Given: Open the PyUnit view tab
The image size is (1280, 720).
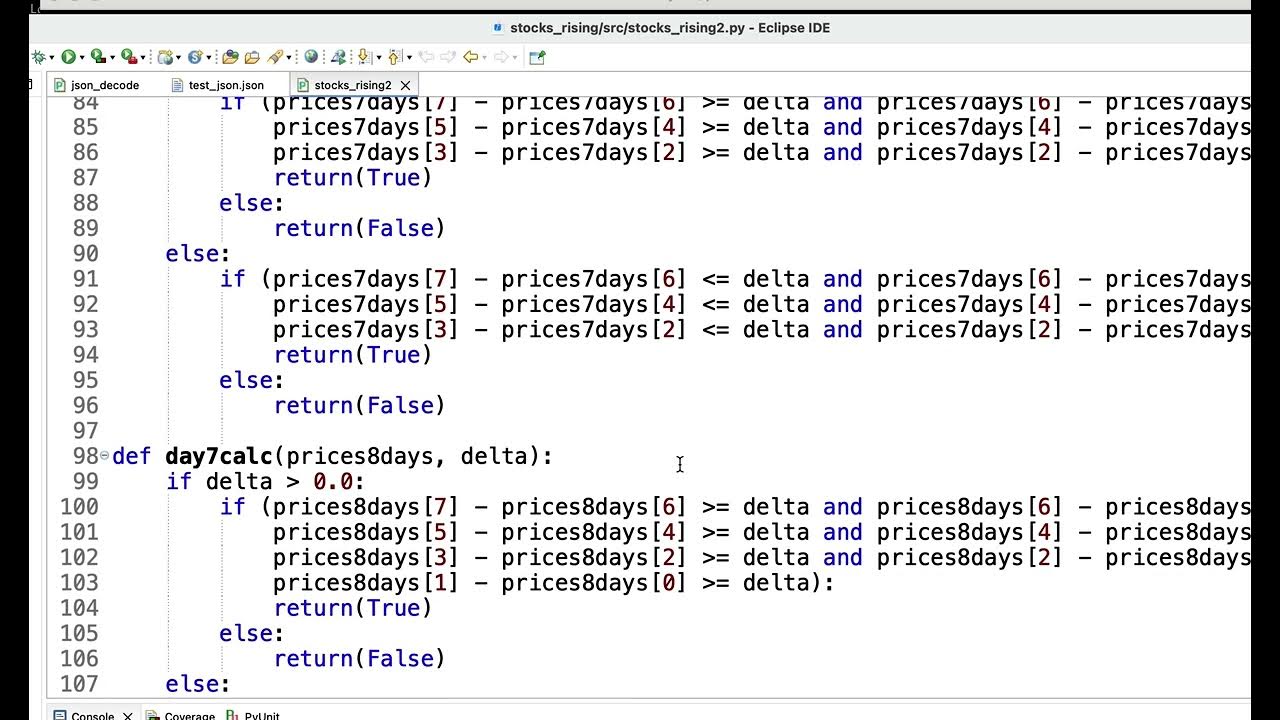Looking at the screenshot, I should (253, 716).
